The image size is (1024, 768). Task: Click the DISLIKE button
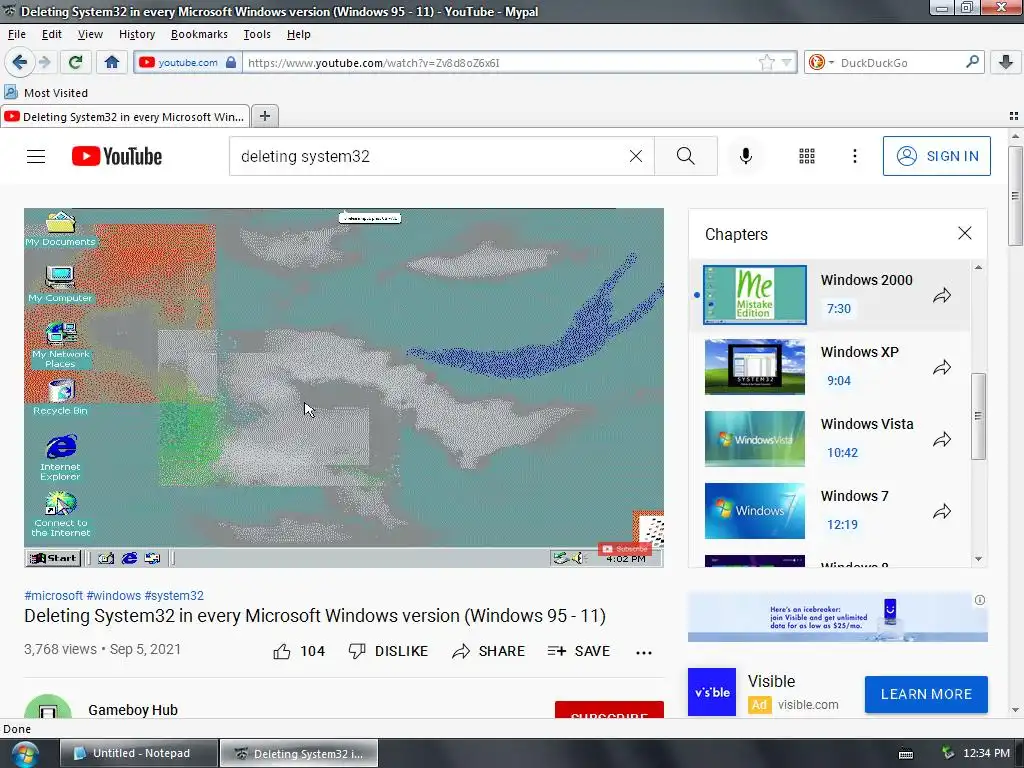click(388, 651)
